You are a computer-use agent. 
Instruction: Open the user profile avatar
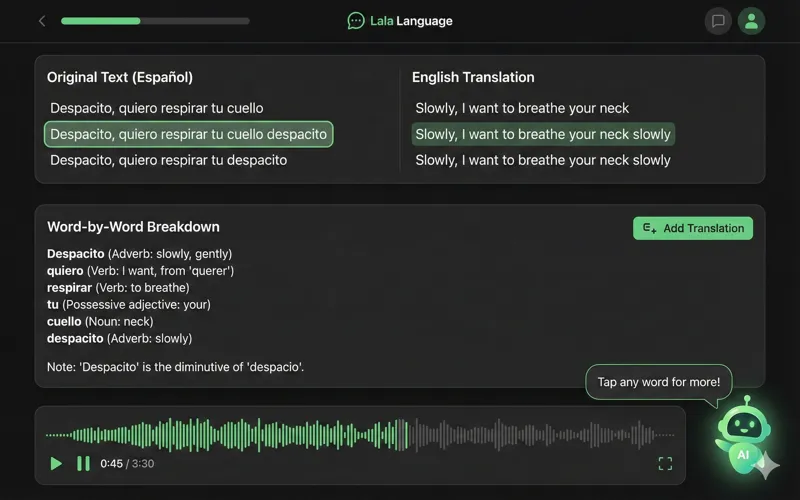pyautogui.click(x=751, y=21)
